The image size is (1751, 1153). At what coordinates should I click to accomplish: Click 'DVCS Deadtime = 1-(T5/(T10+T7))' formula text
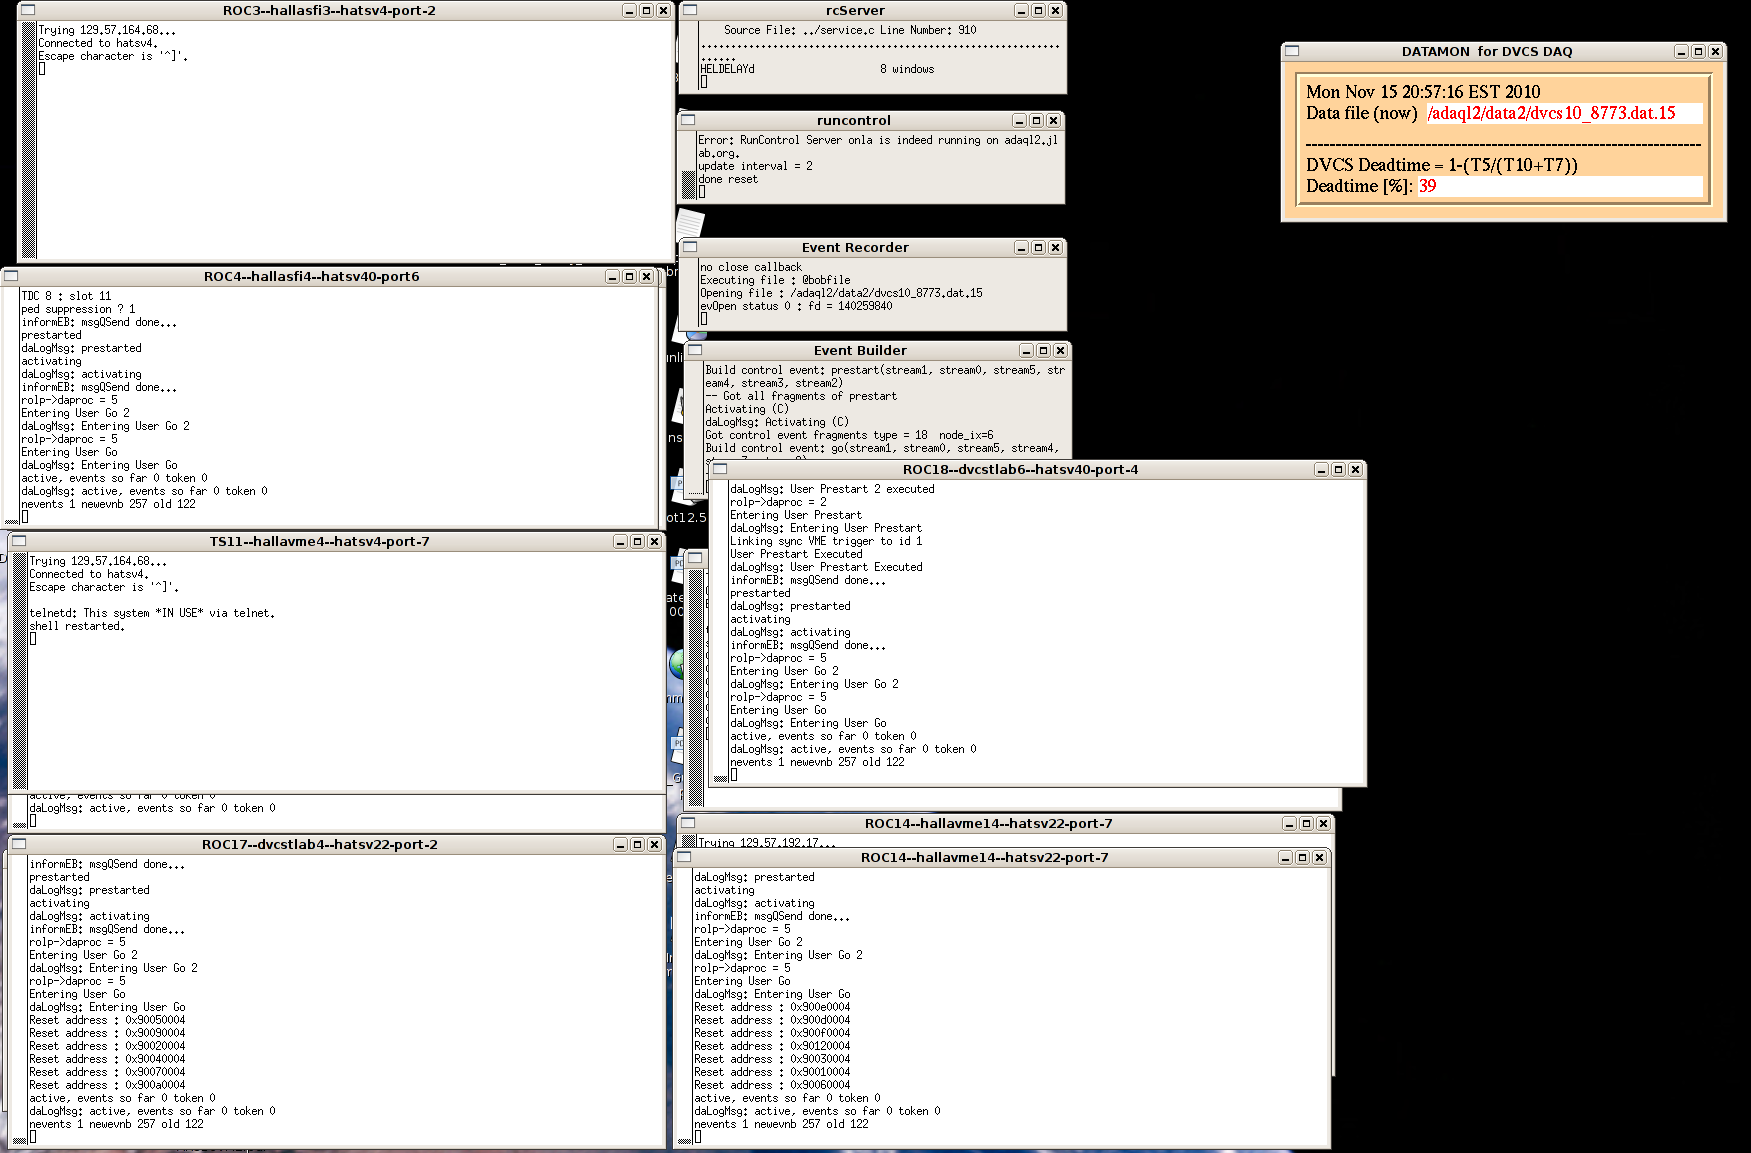click(1441, 165)
